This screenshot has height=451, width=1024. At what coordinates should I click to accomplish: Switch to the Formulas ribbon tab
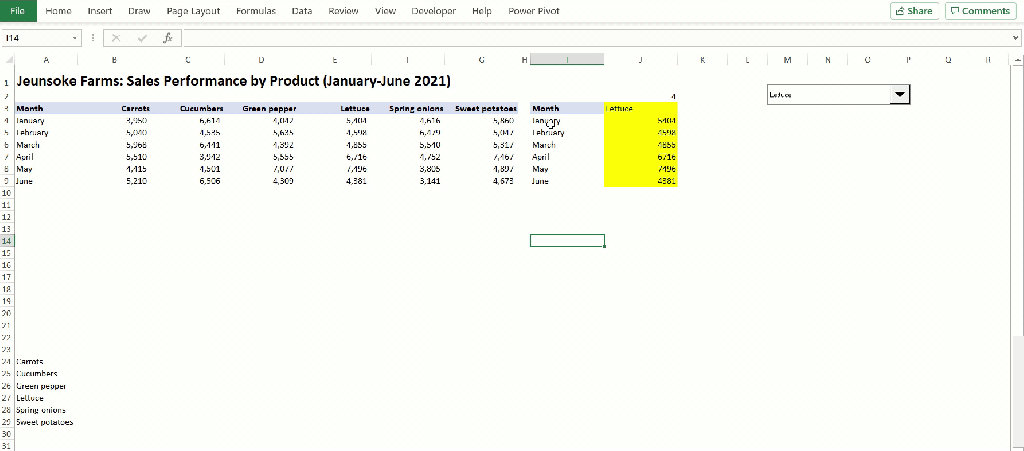(x=256, y=11)
